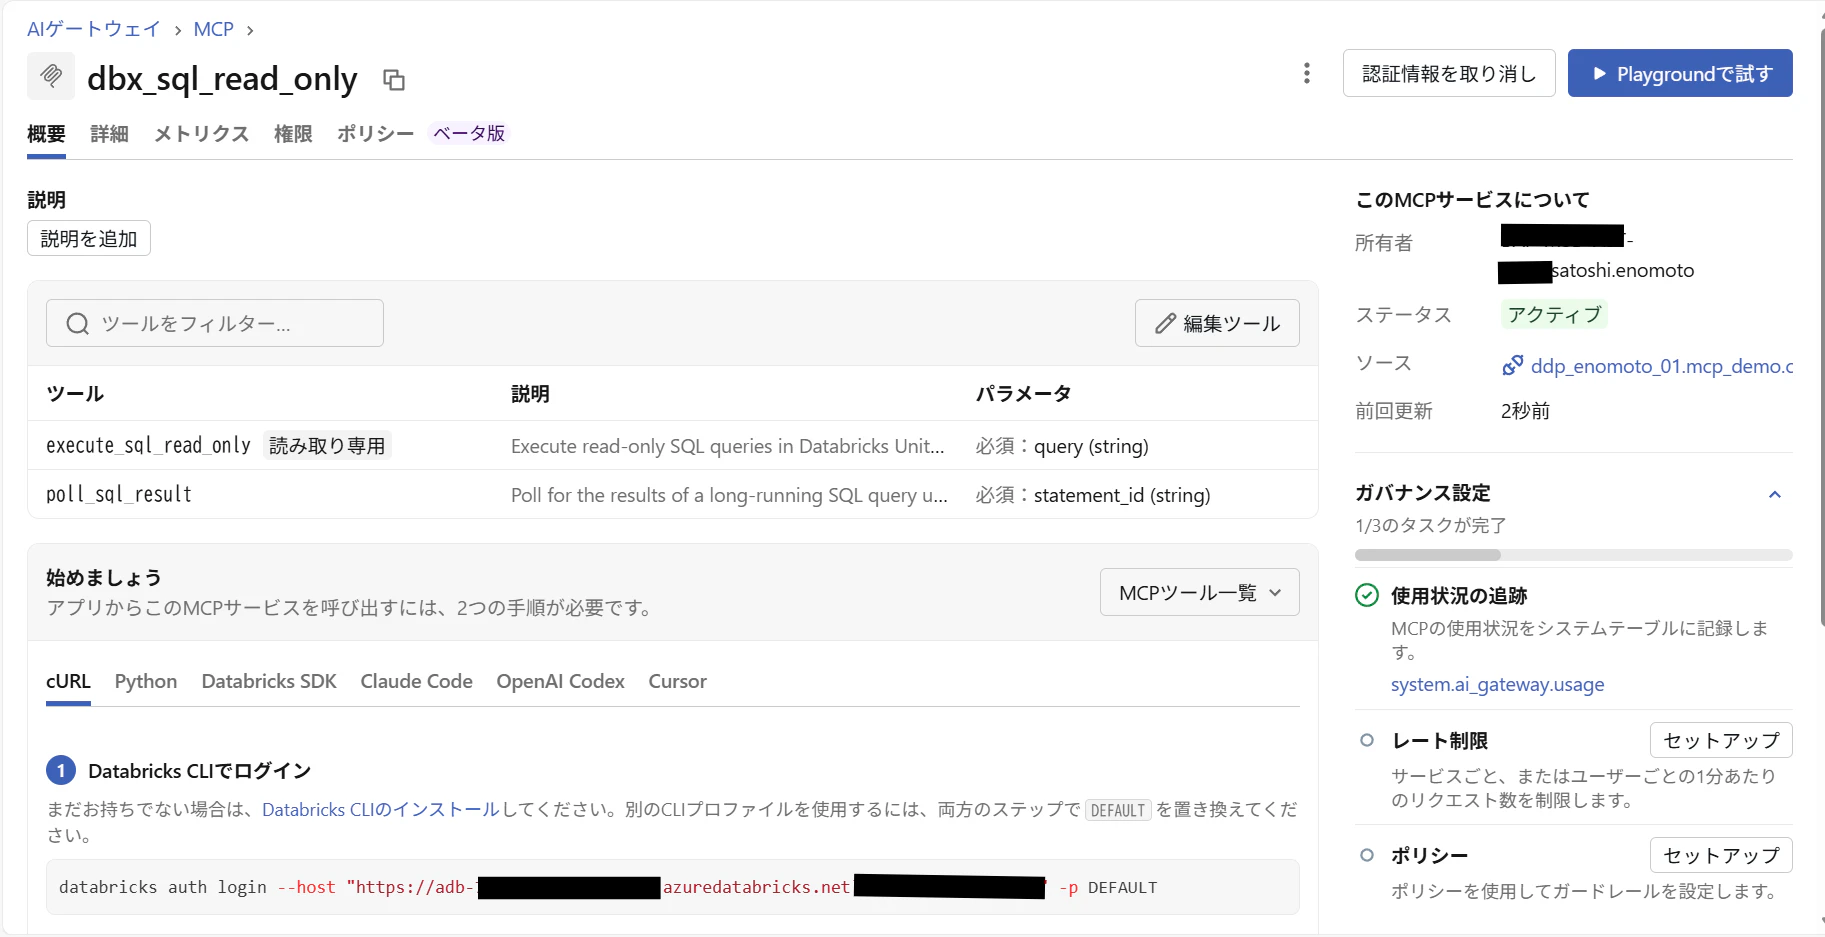Click the Playgroundで試す button

tap(1680, 73)
